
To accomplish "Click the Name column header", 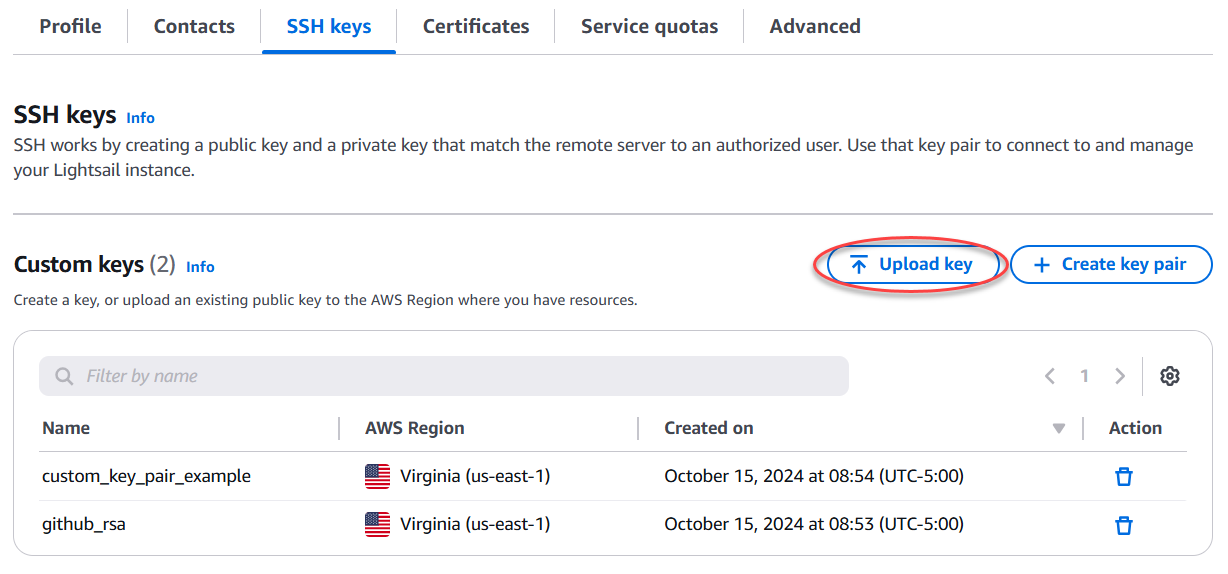I will tap(66, 428).
